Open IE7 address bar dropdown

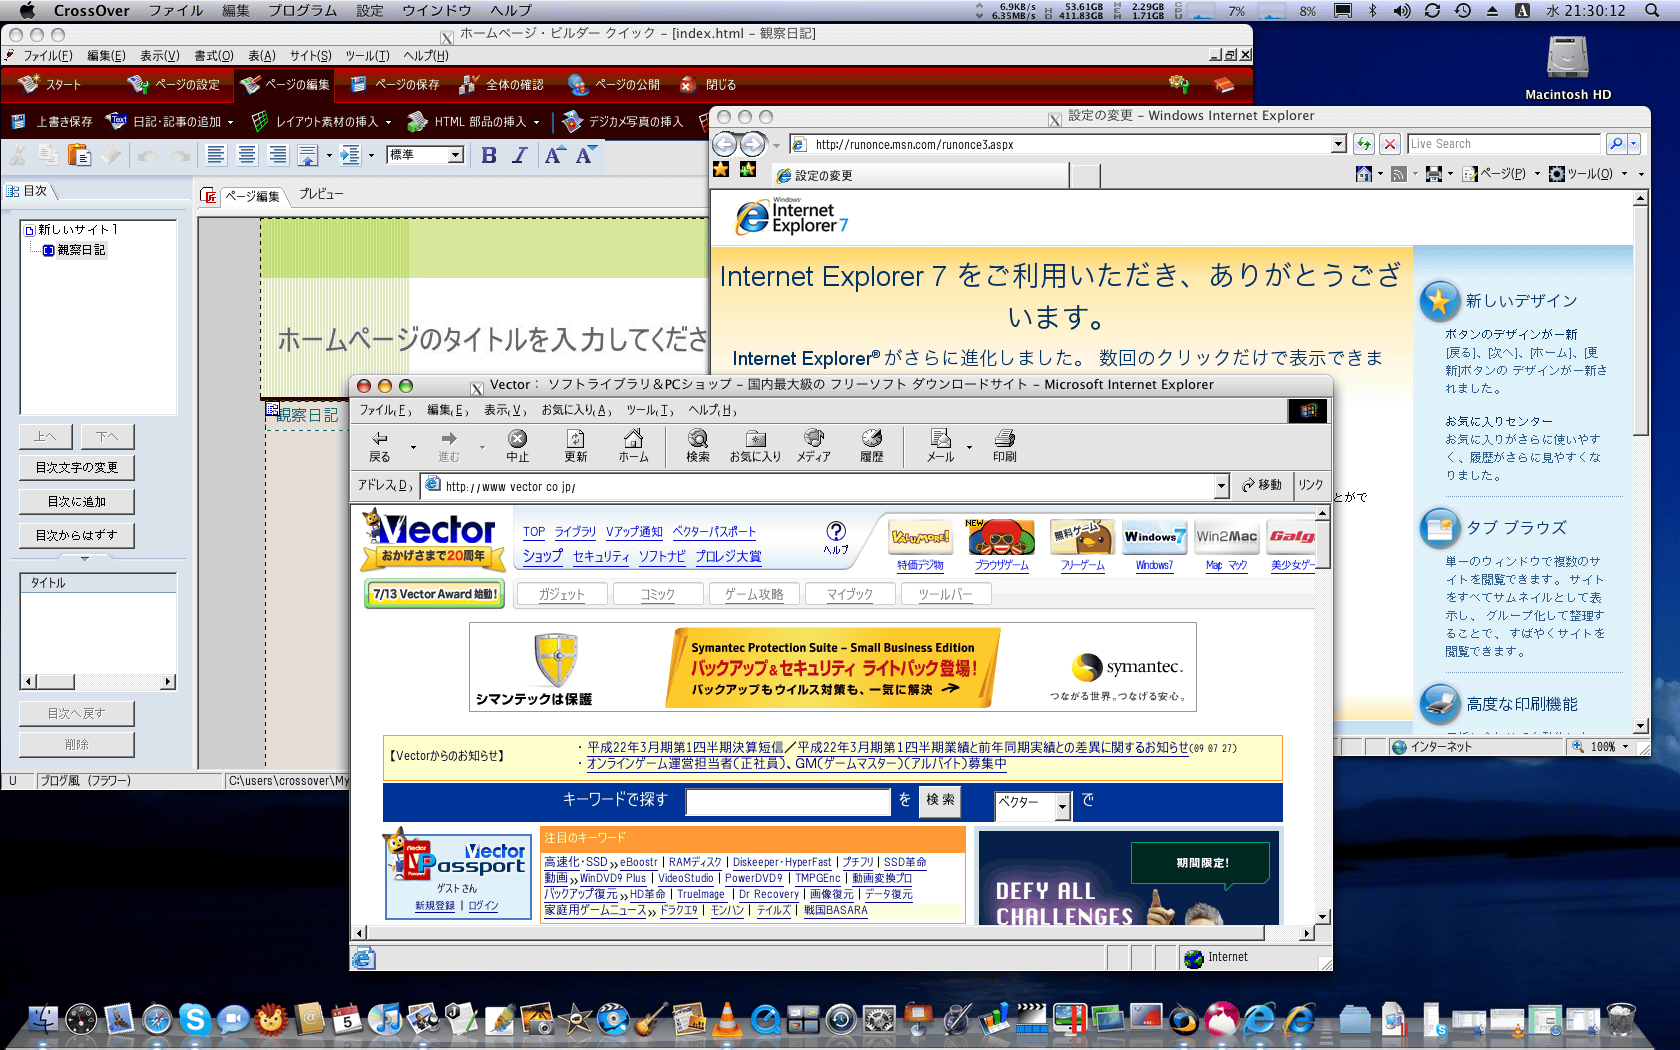tap(1338, 145)
